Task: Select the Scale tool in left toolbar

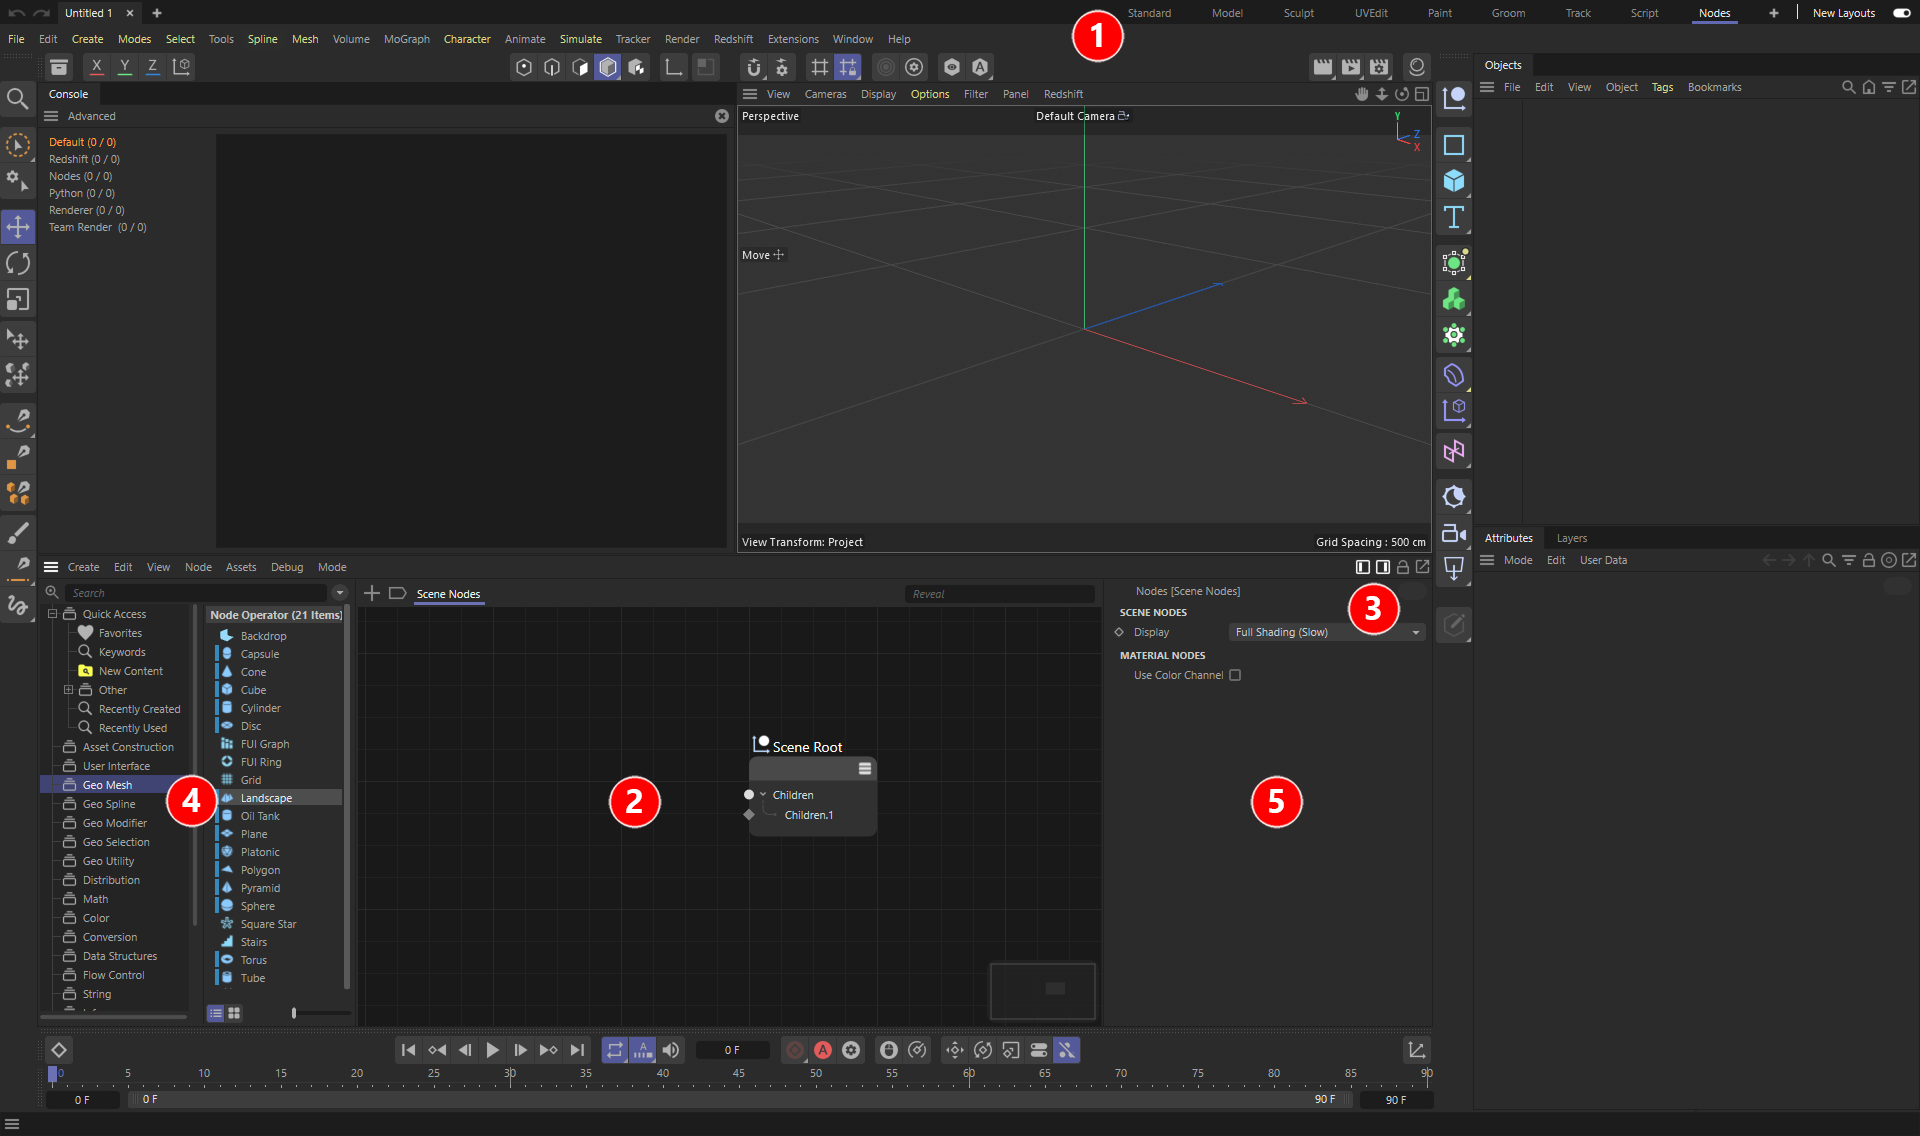Action: tap(18, 300)
